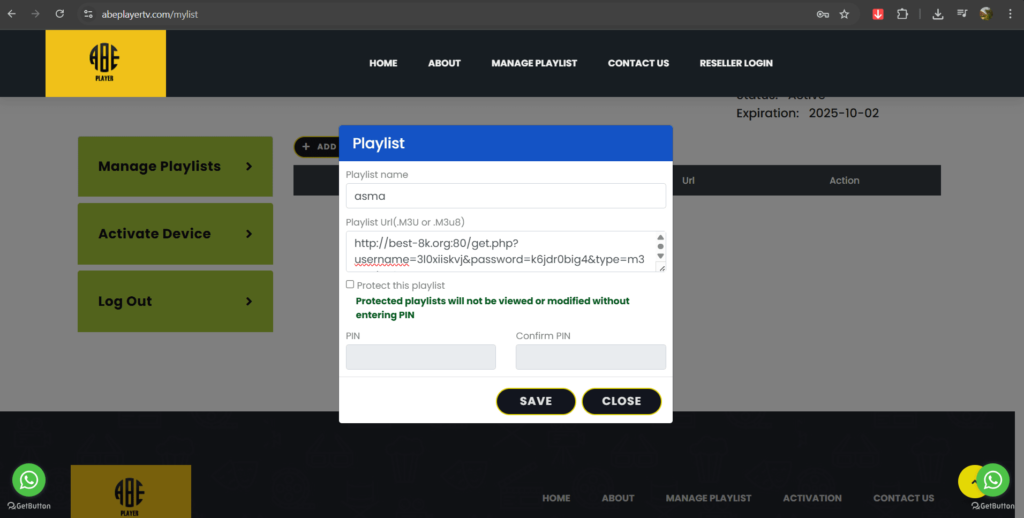The height and width of the screenshot is (518, 1024).
Task: Click GetButton label bottom right
Action: click(x=993, y=506)
